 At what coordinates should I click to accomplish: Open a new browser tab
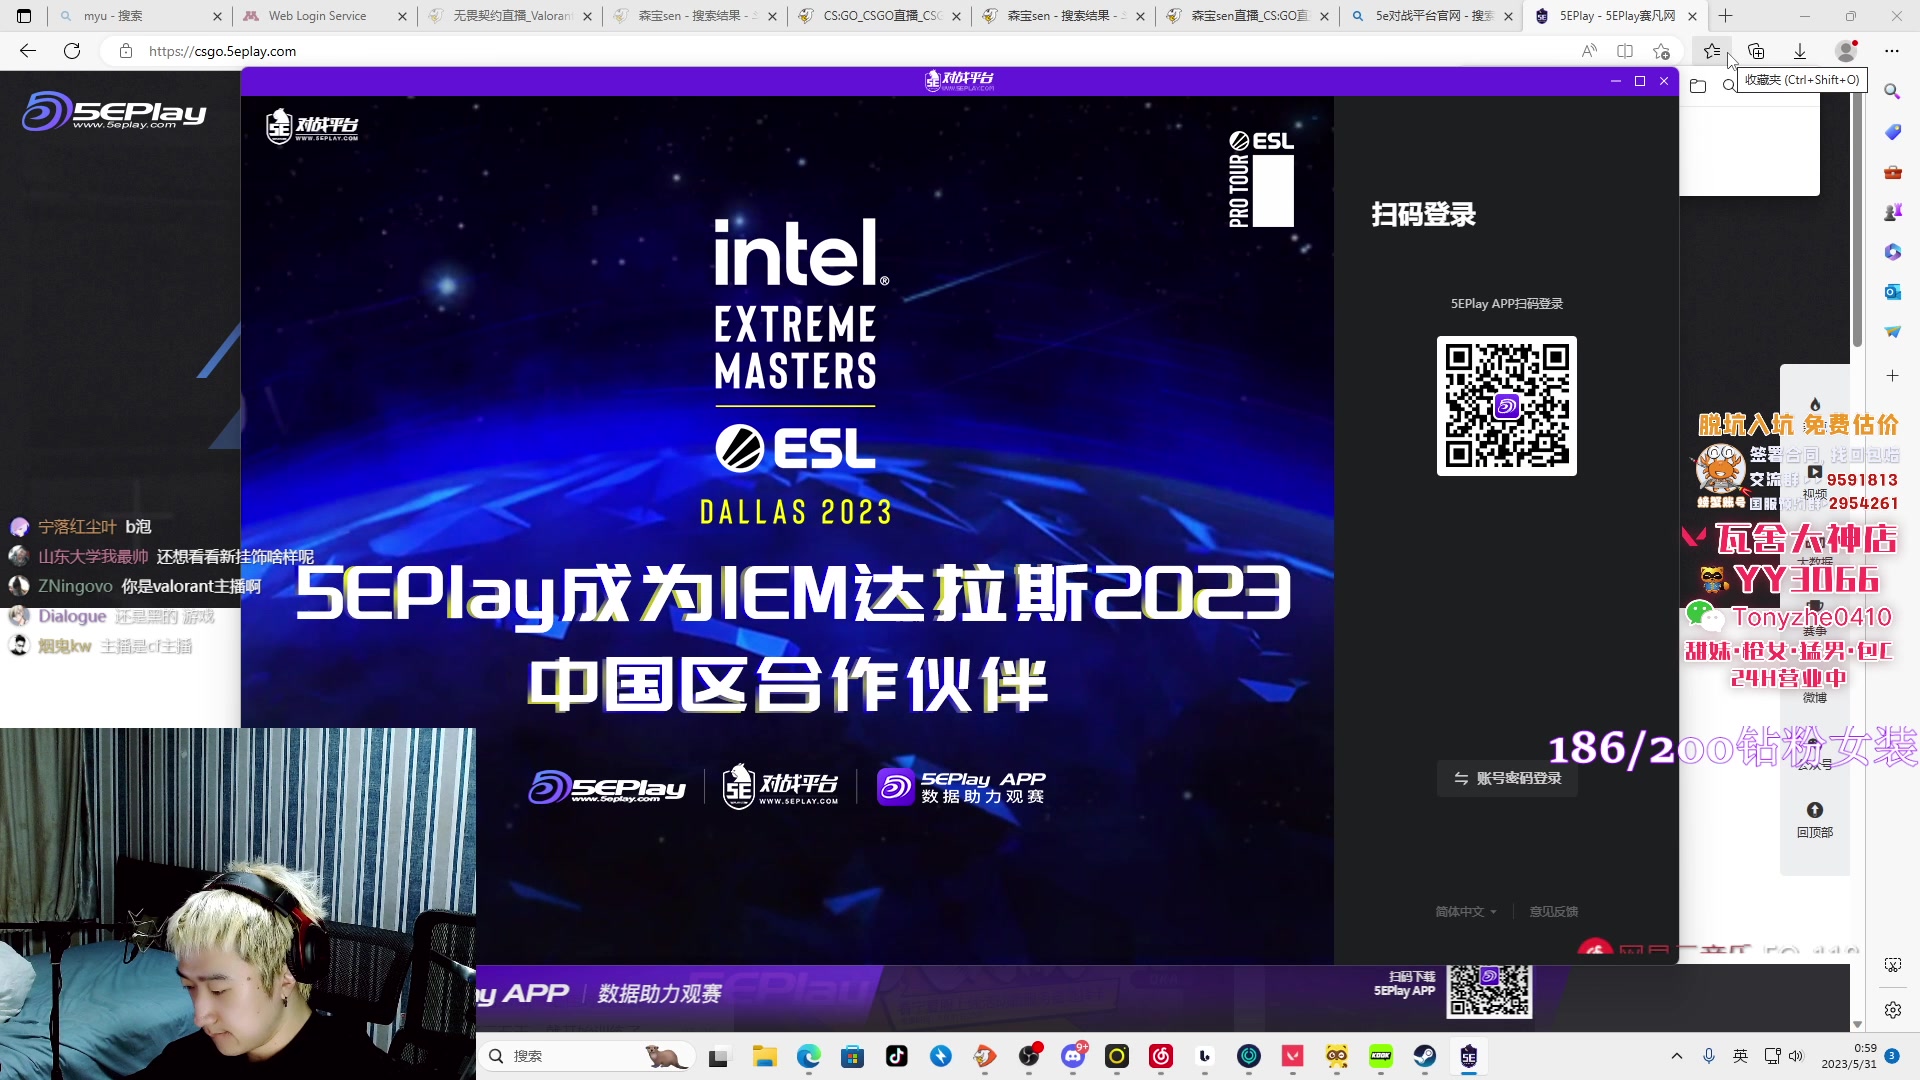point(1726,16)
